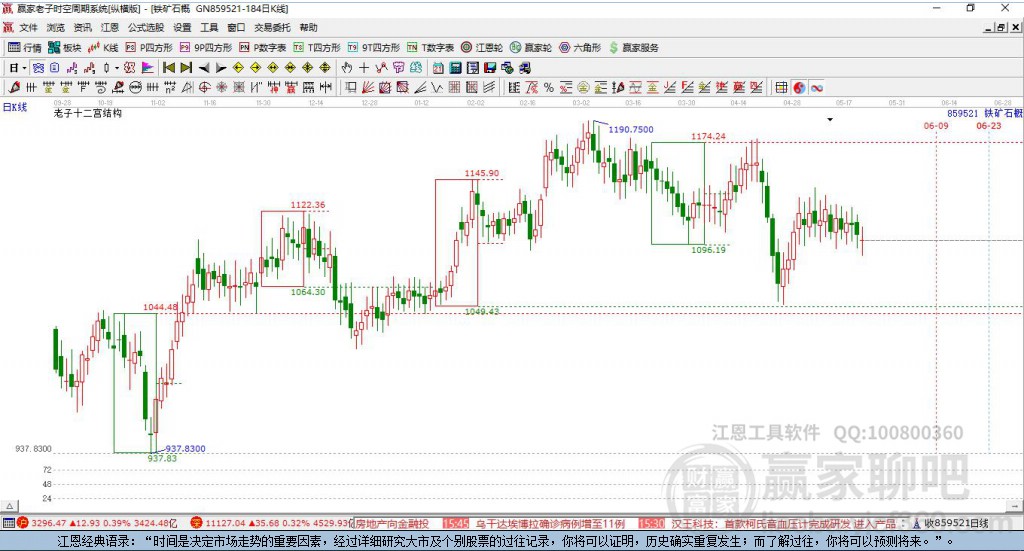The image size is (1024, 551).
Task: Click the black right arrow icon
Action: coord(221,68)
